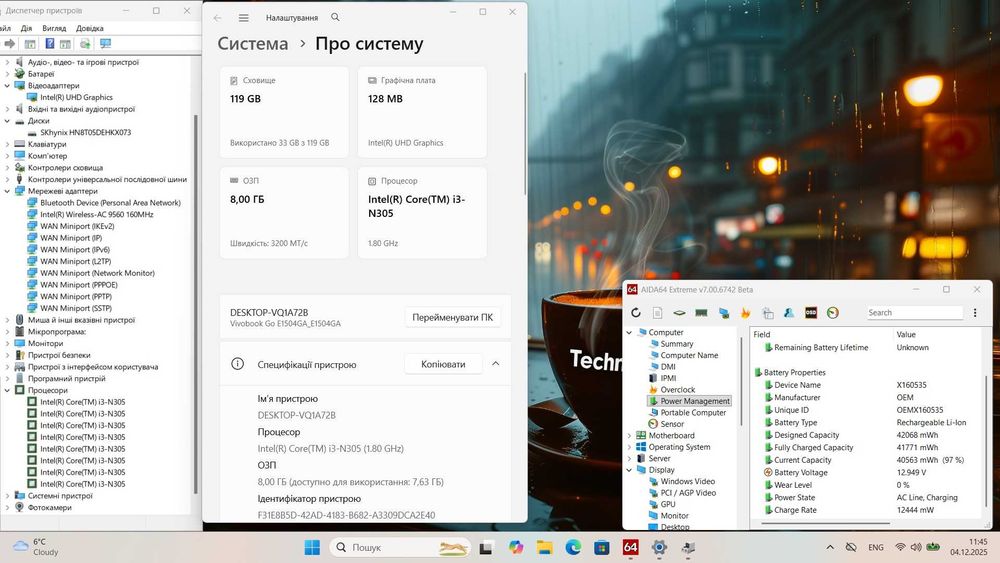1000x563 pixels.
Task: Open the weather widget showing 6°C Cloudy
Action: [x=37, y=547]
